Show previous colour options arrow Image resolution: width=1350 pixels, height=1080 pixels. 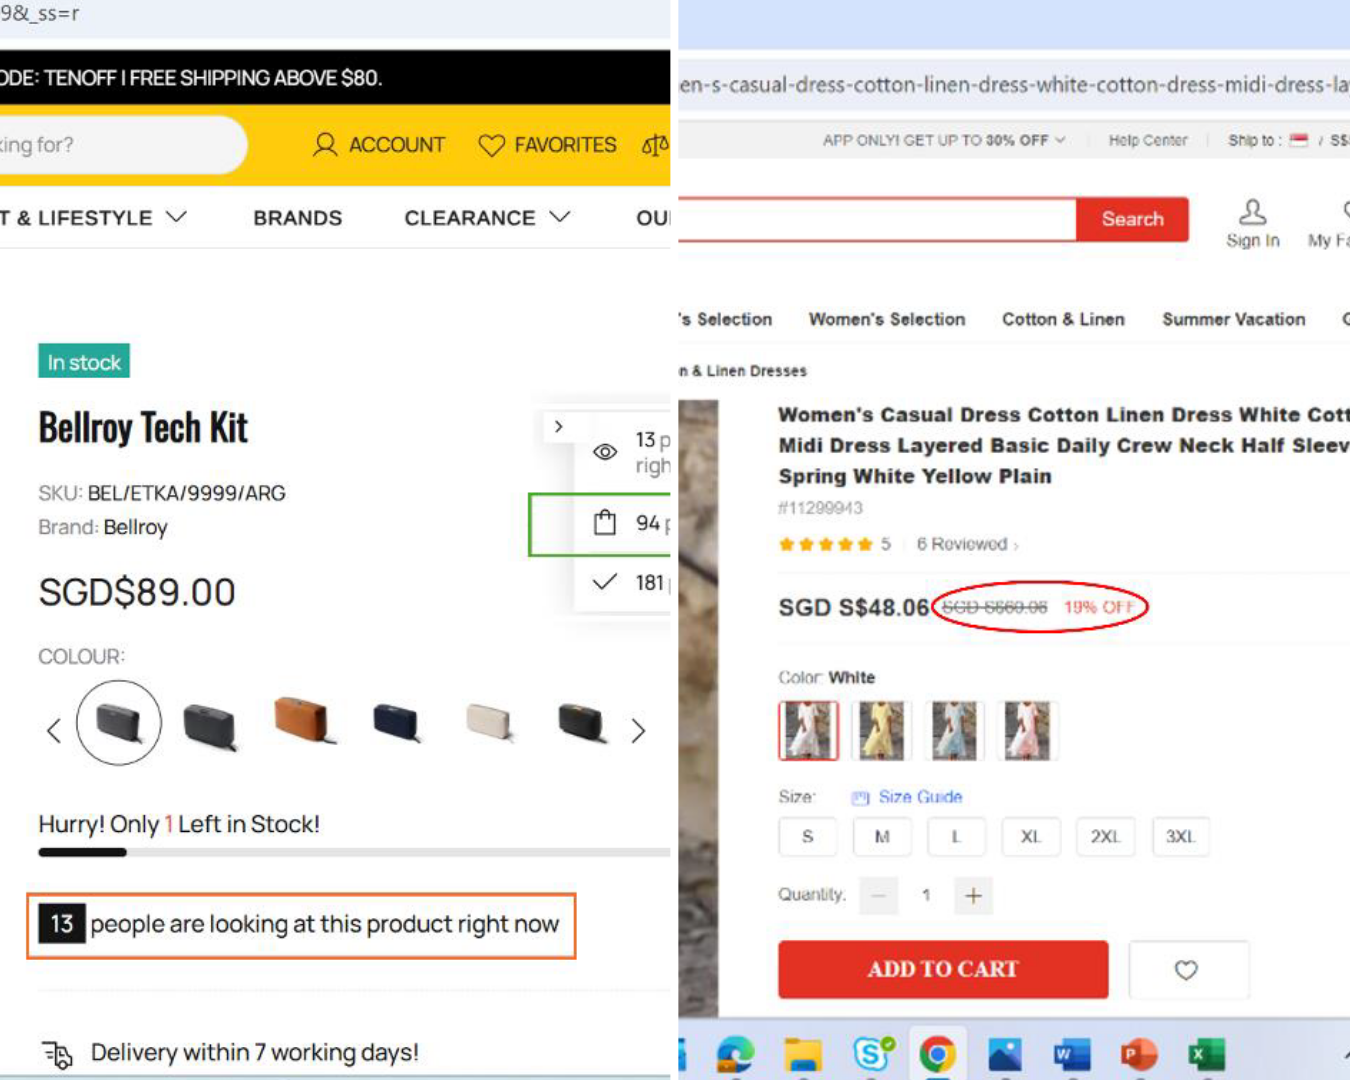click(x=54, y=731)
